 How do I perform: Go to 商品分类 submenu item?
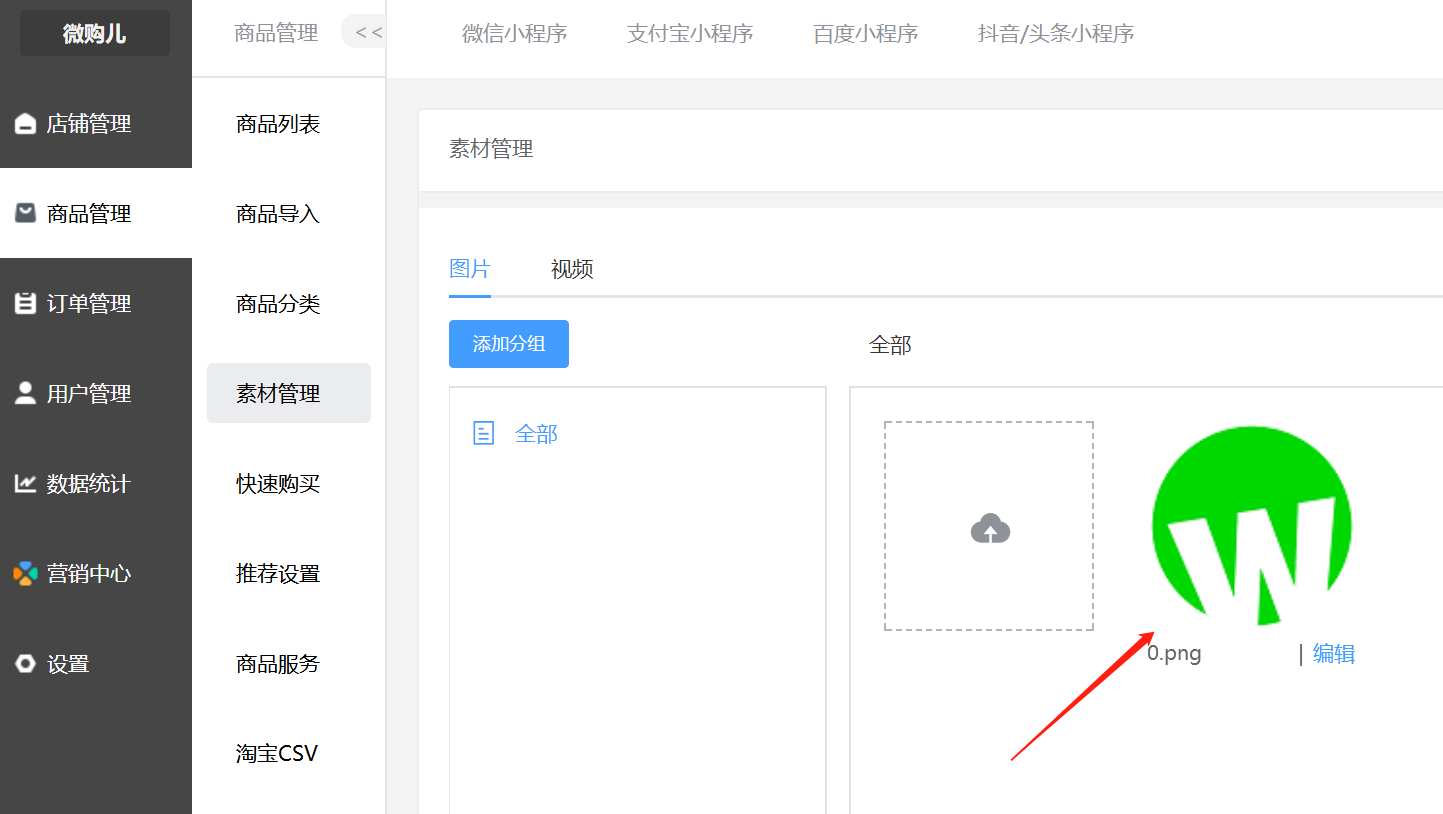coord(278,304)
